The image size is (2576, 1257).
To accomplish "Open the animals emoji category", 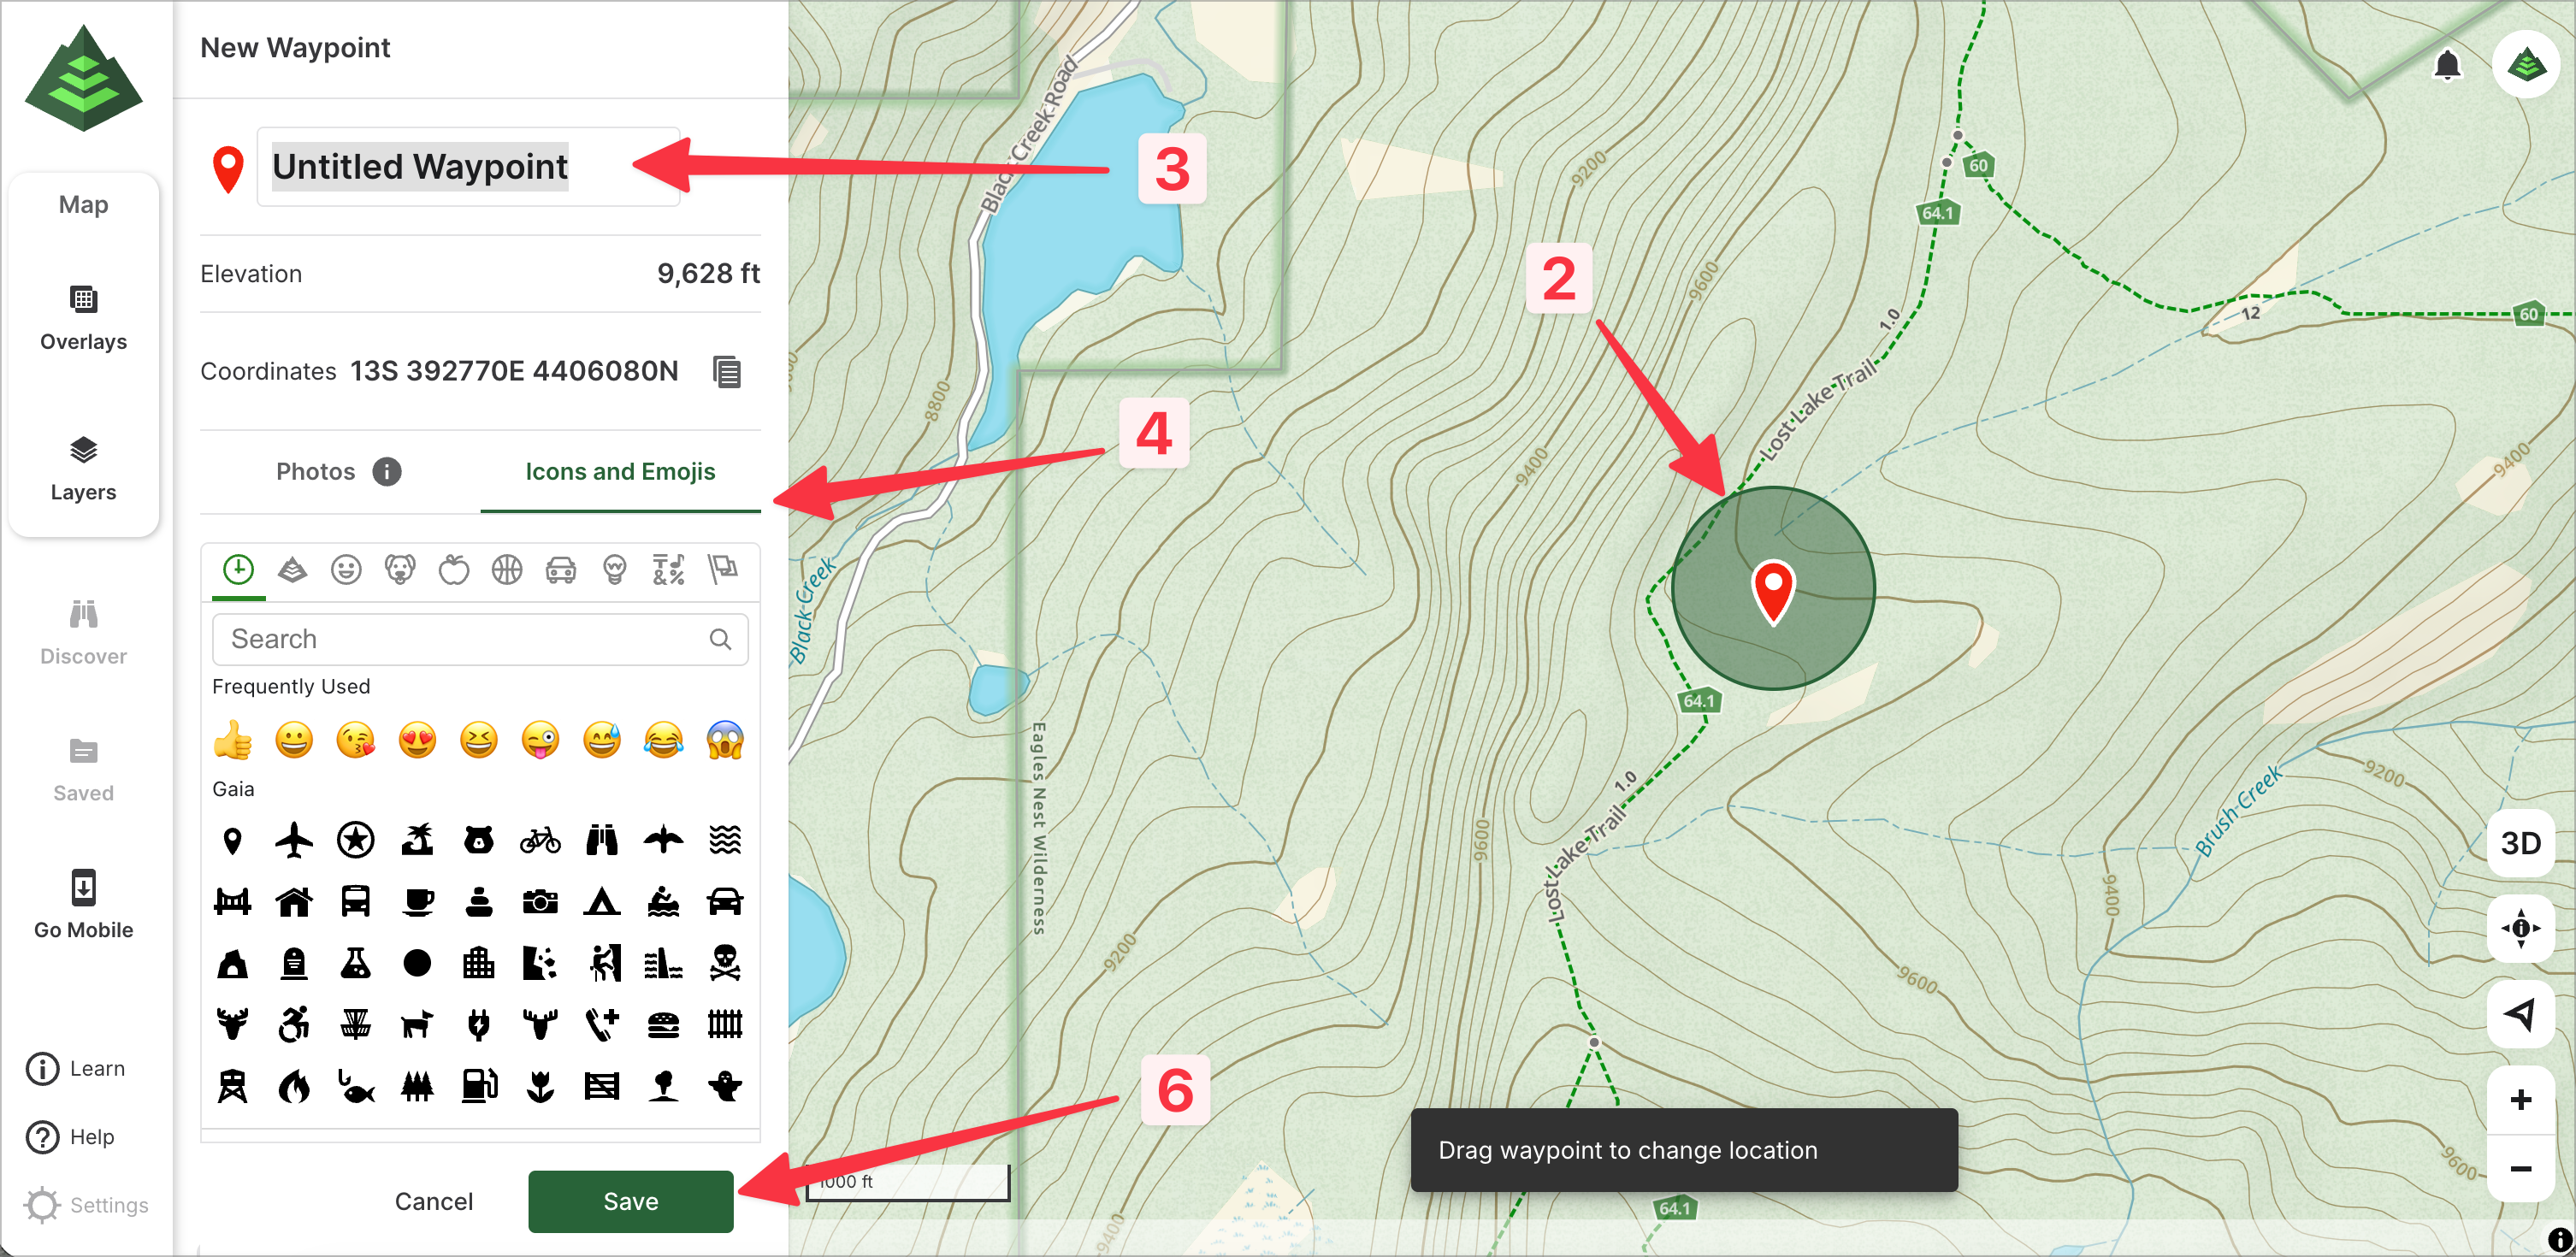I will (x=400, y=570).
